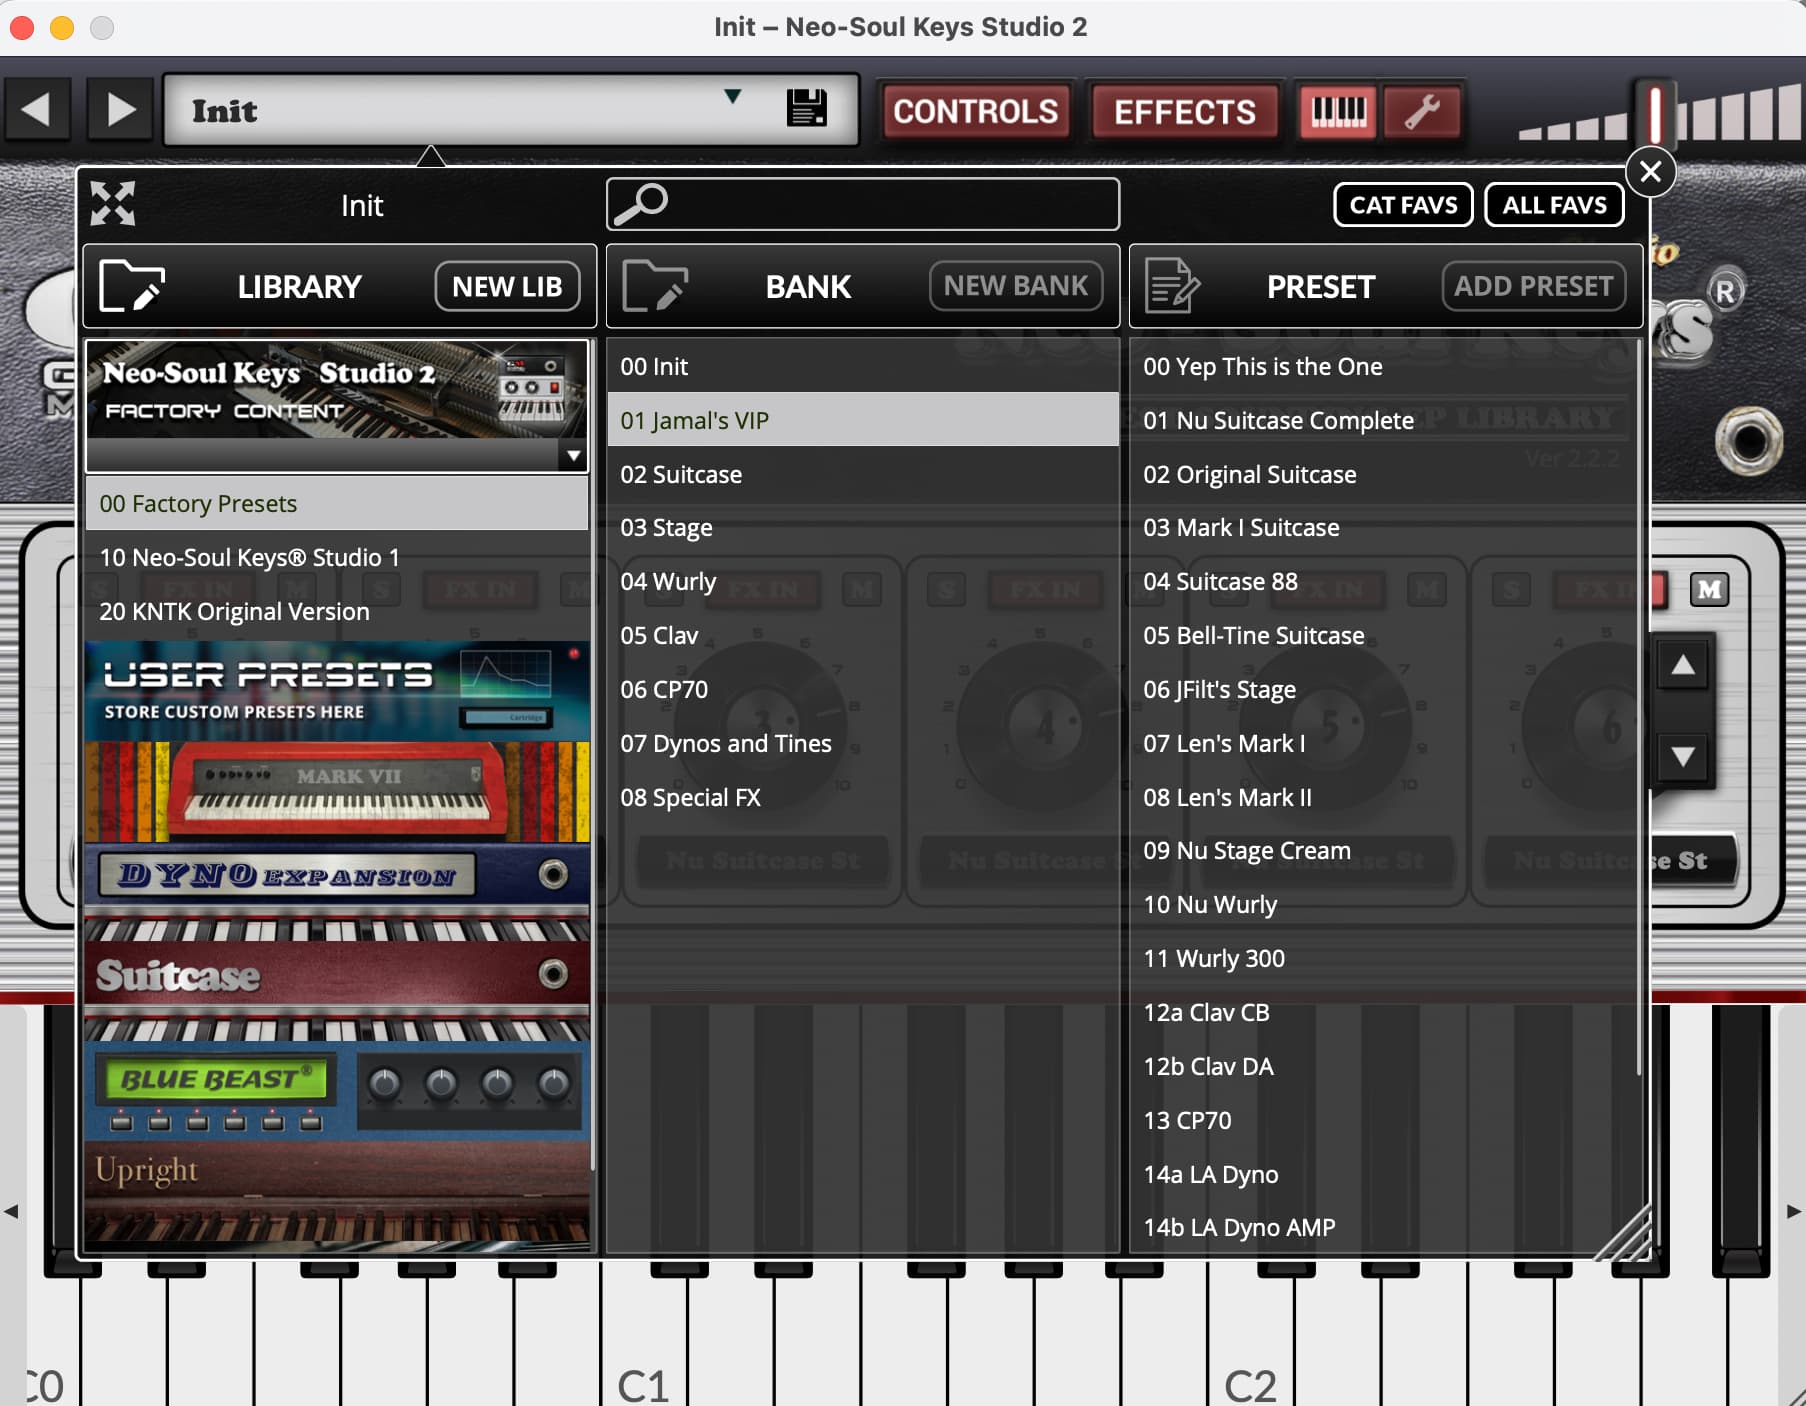Create a new bank with NEW BANK

coord(1016,286)
